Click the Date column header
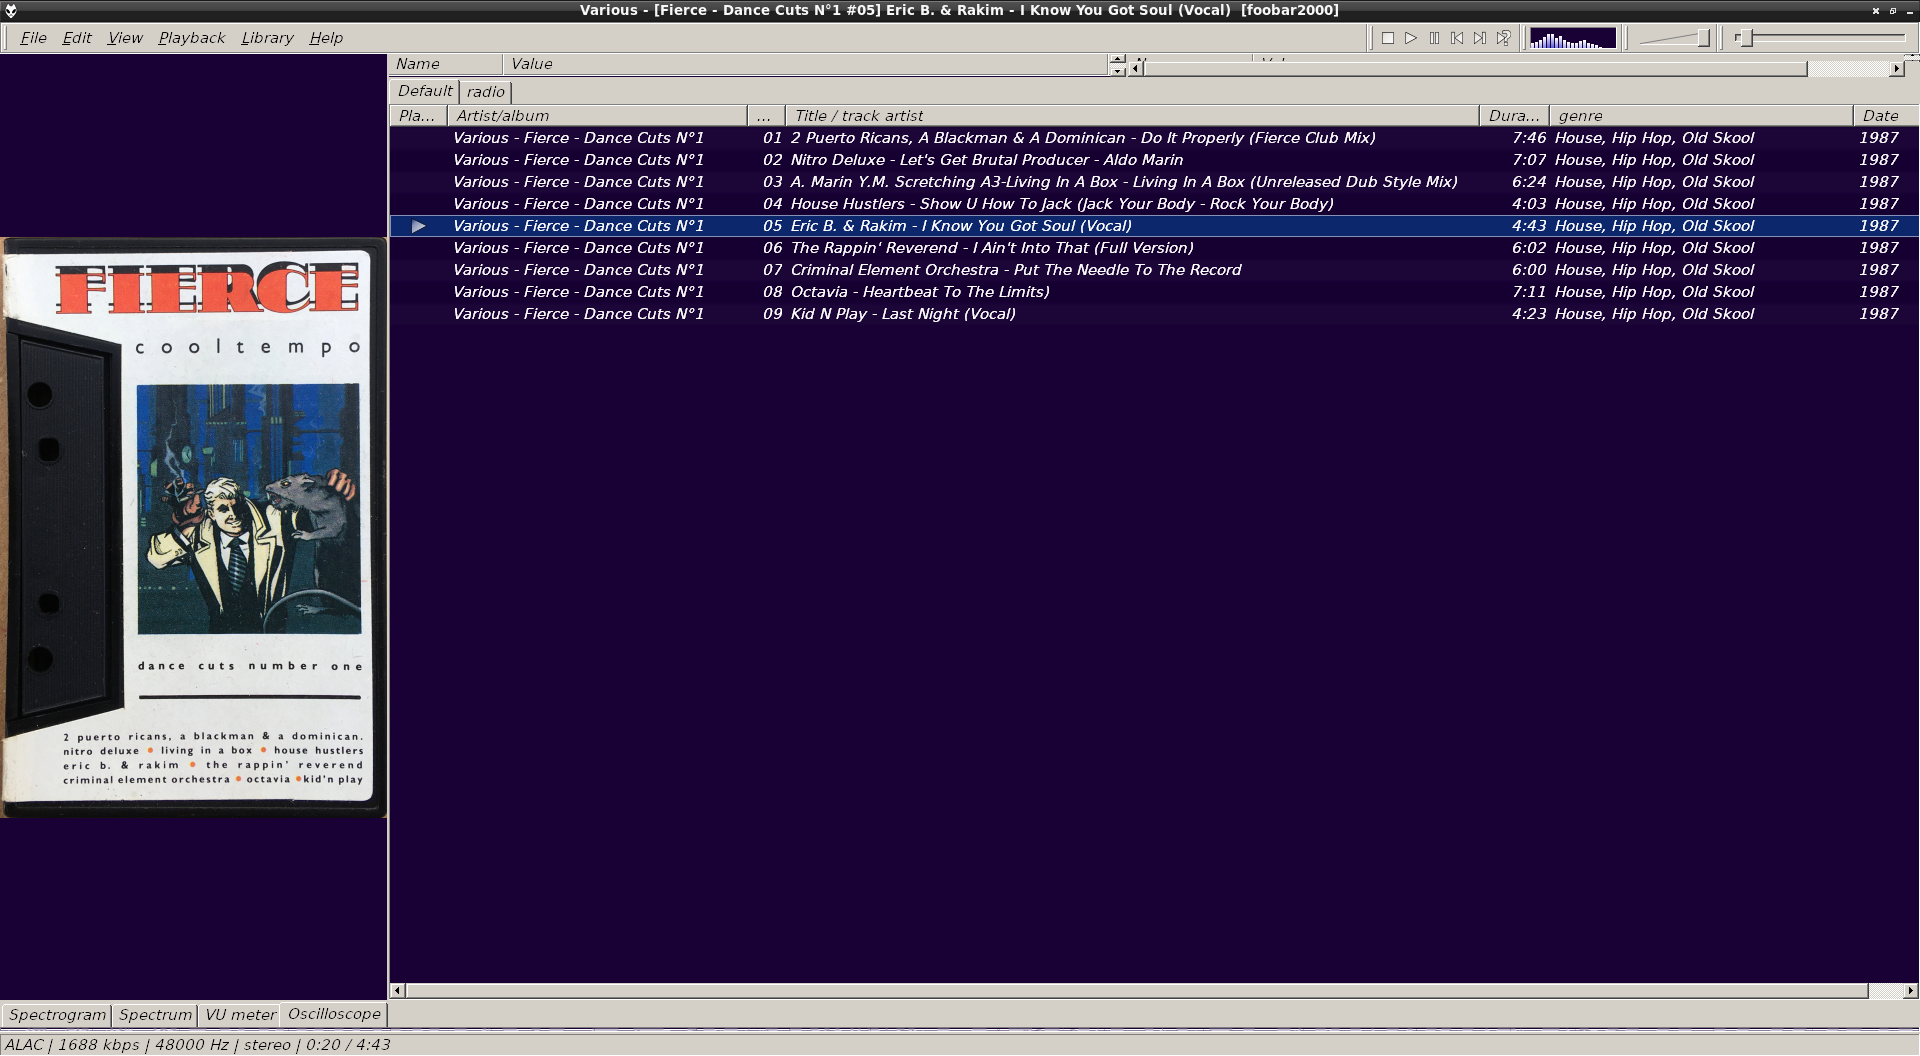 [1886, 116]
